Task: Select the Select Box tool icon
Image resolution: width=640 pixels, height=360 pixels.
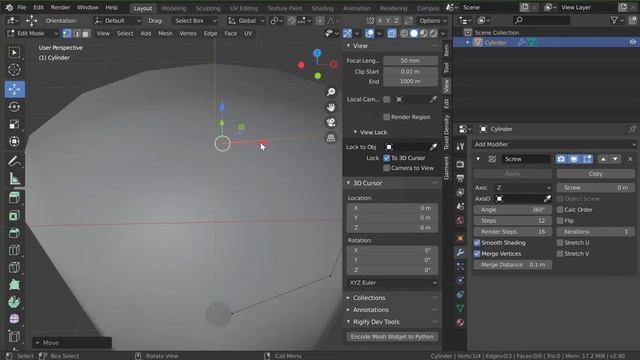Action: pos(14,53)
